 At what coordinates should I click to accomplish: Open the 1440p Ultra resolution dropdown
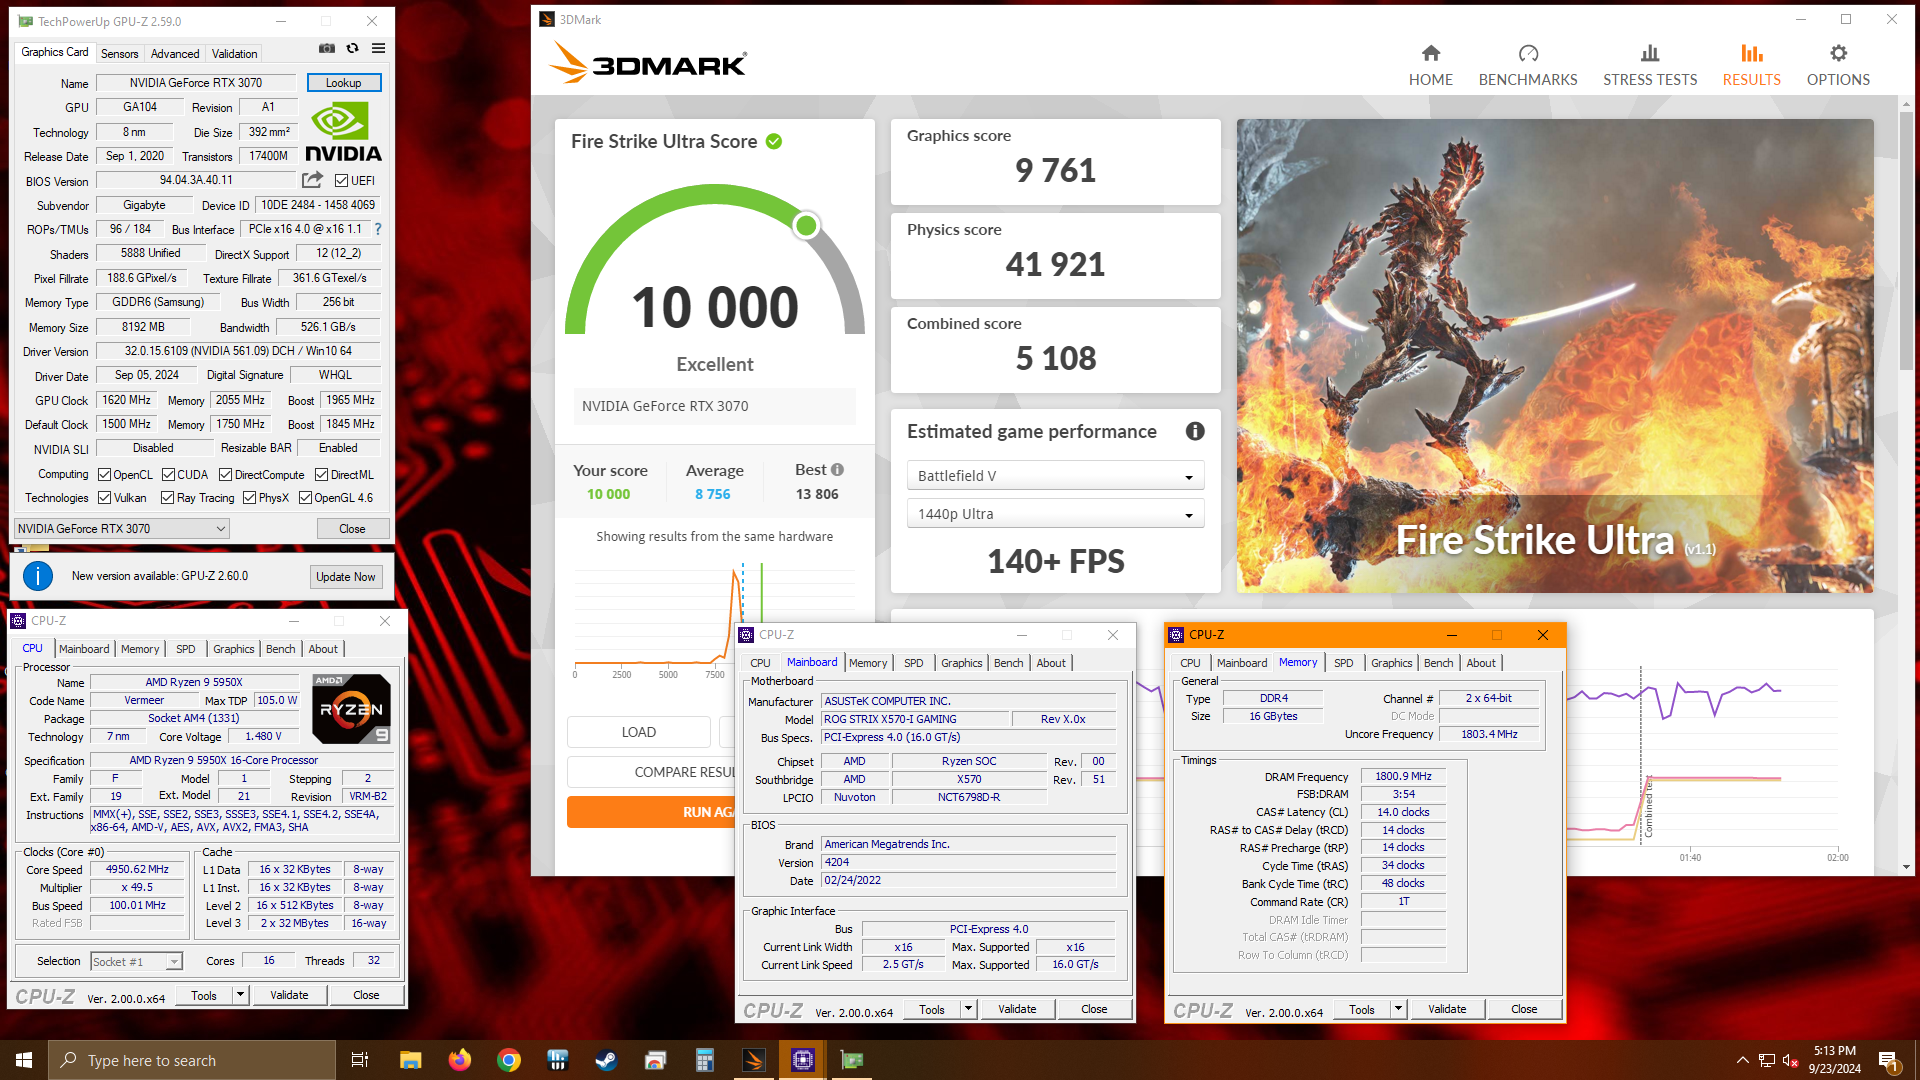[1055, 514]
